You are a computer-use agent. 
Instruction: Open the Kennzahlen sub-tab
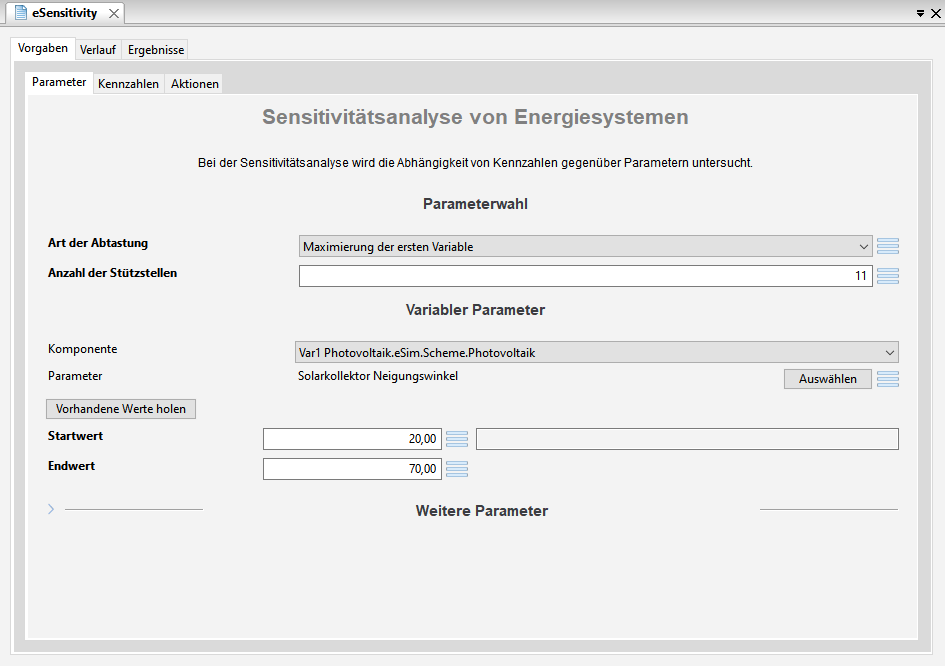pyautogui.click(x=128, y=84)
